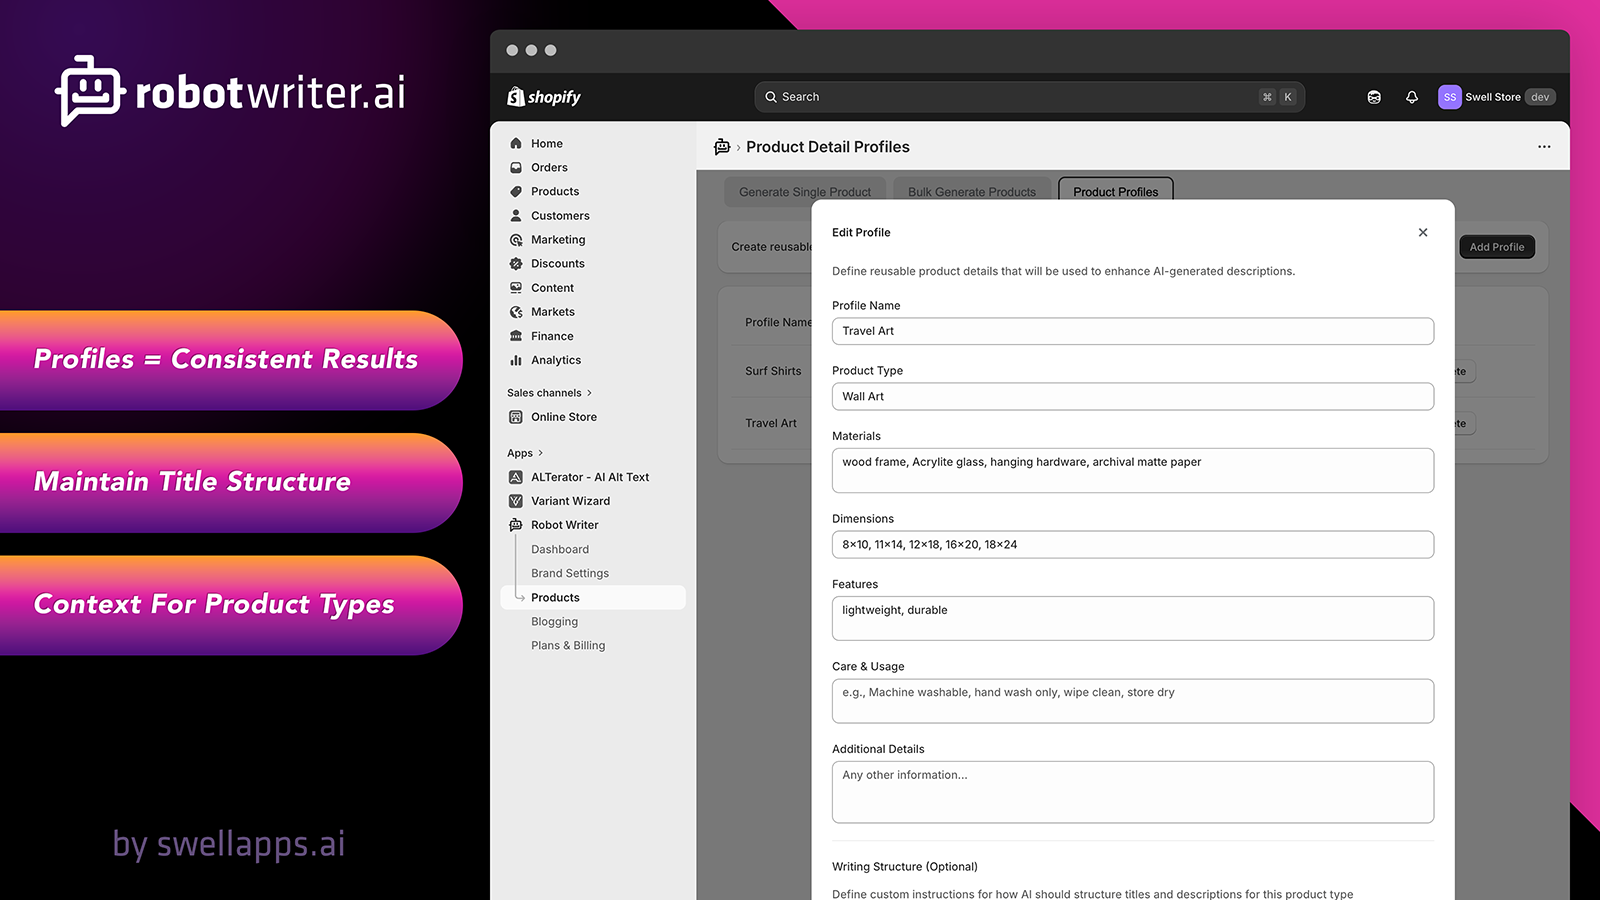This screenshot has width=1600, height=900.
Task: Switch to the Bulk Generate Products tab
Action: (970, 191)
